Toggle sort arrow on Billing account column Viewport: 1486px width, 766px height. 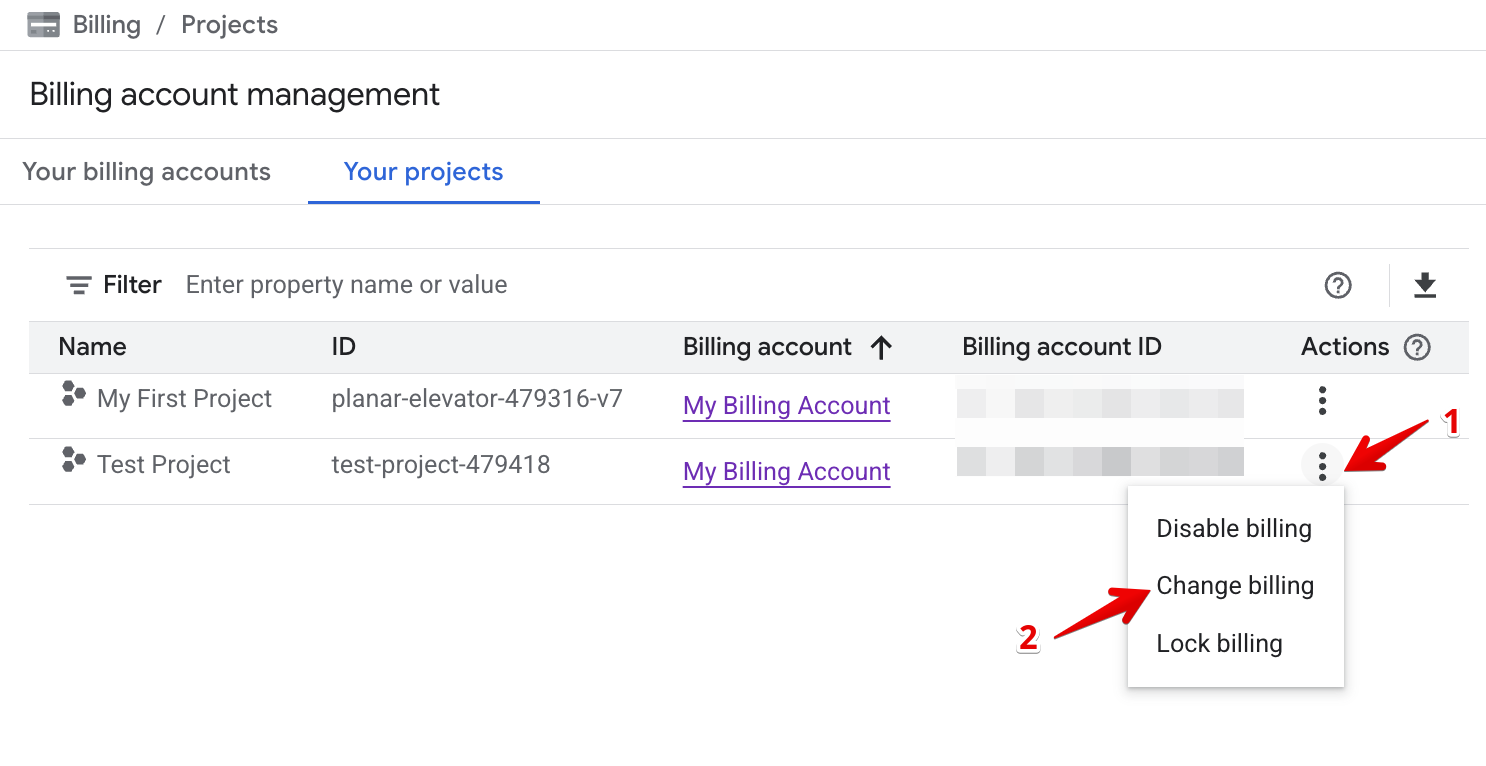coord(880,347)
